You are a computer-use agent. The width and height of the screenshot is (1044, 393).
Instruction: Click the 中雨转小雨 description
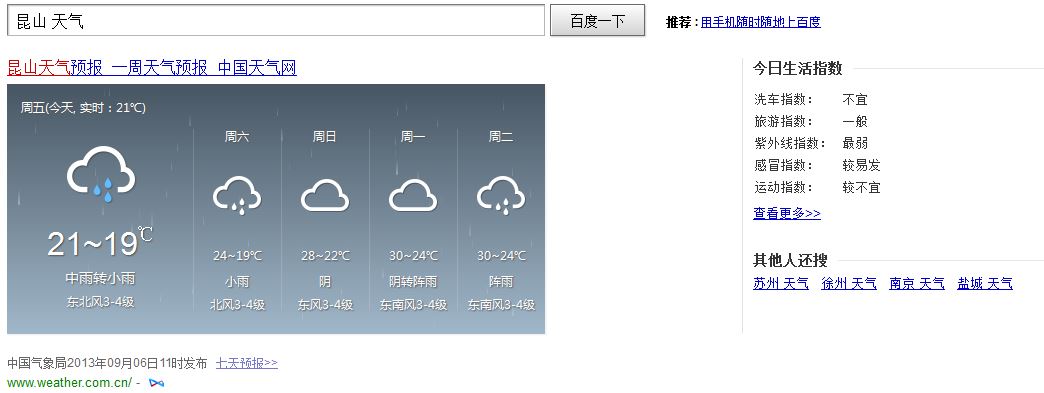[100, 278]
